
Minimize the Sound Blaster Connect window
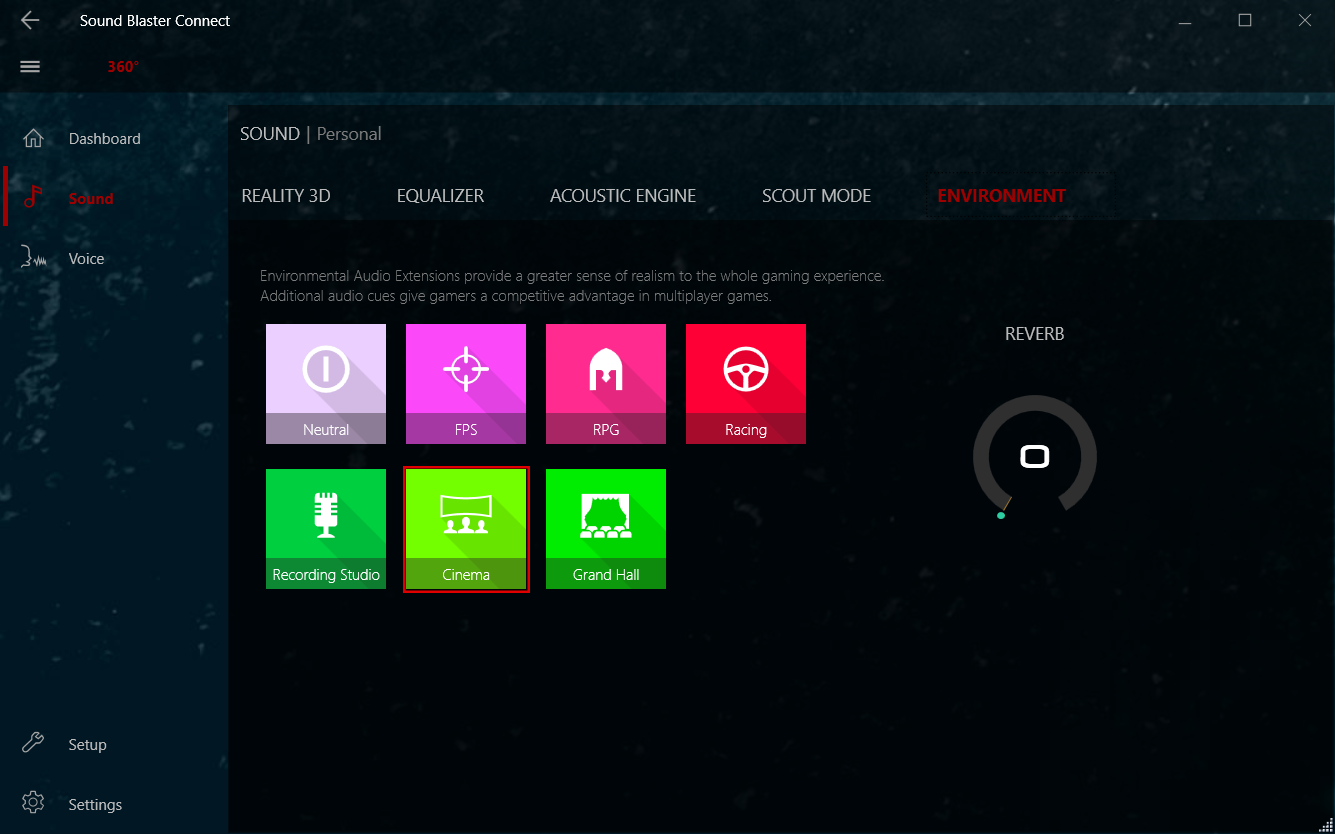pyautogui.click(x=1184, y=20)
